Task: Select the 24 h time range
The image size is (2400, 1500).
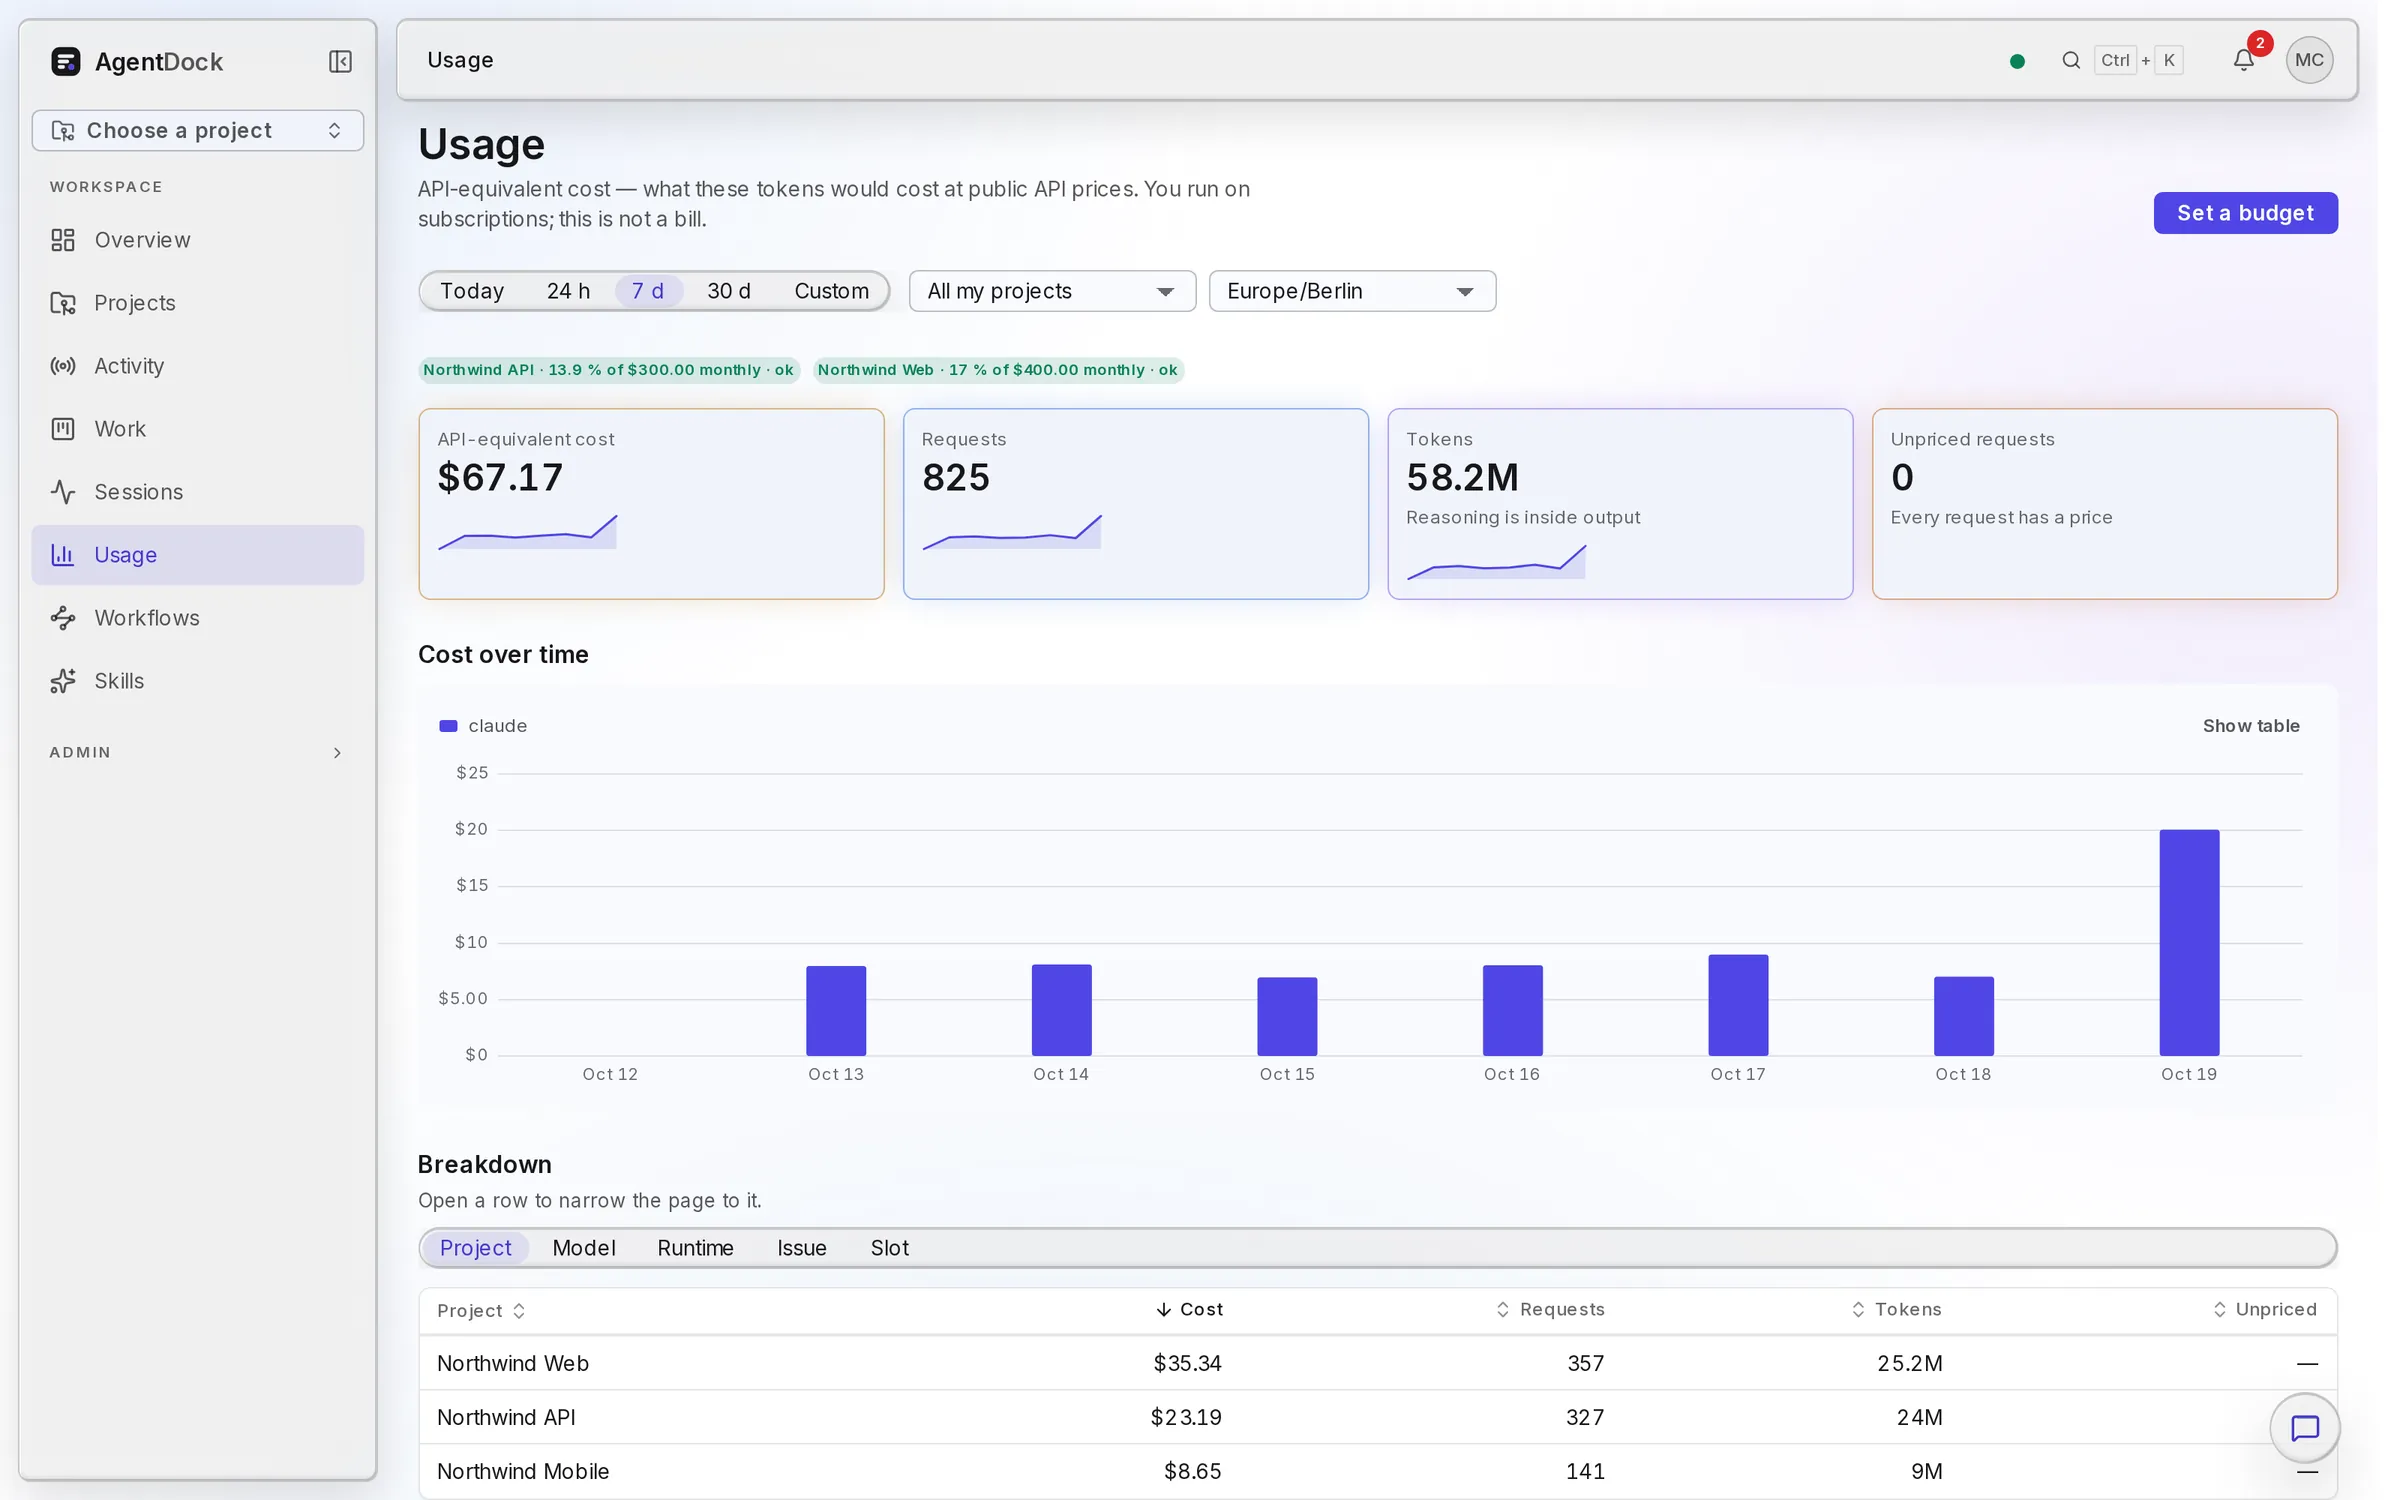Action: [x=568, y=291]
